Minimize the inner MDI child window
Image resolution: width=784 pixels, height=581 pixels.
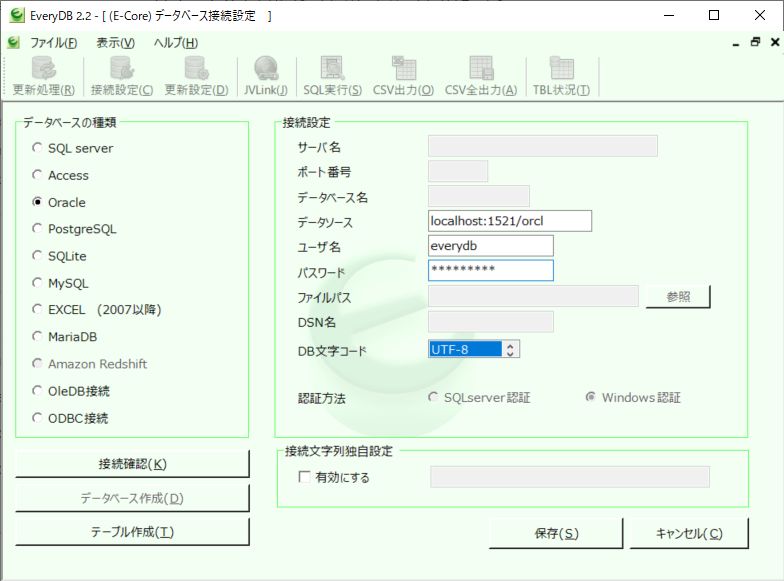pos(736,43)
